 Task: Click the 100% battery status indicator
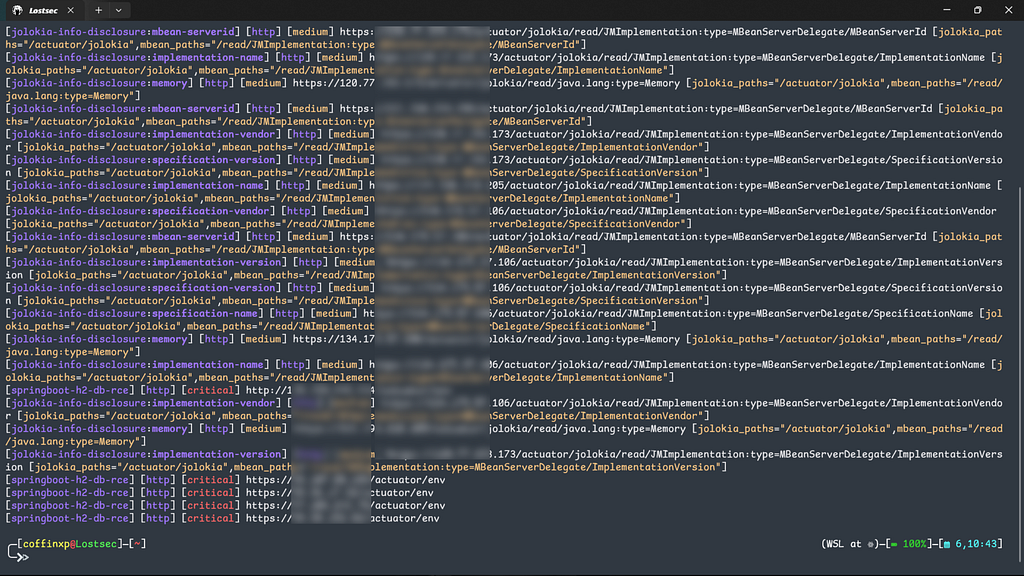pos(911,544)
